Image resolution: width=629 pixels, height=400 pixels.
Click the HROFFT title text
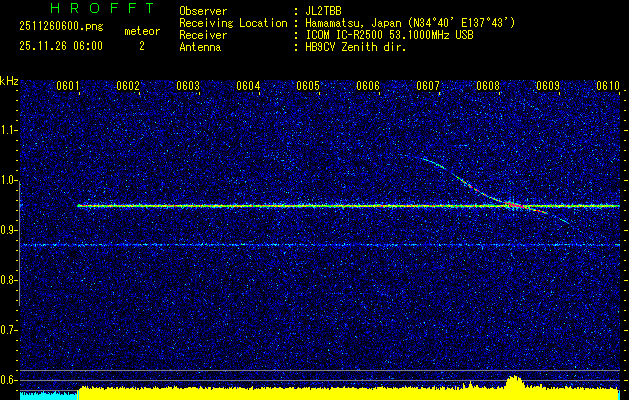point(88,8)
